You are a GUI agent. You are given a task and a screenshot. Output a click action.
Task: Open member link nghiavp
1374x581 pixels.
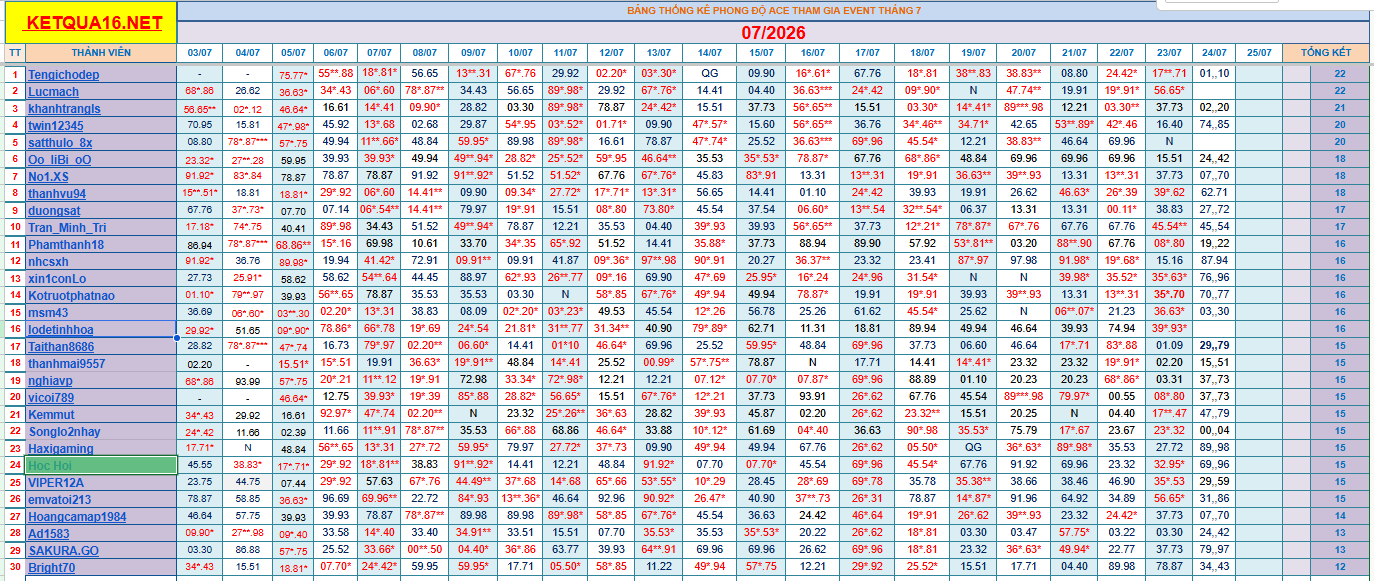click(50, 380)
